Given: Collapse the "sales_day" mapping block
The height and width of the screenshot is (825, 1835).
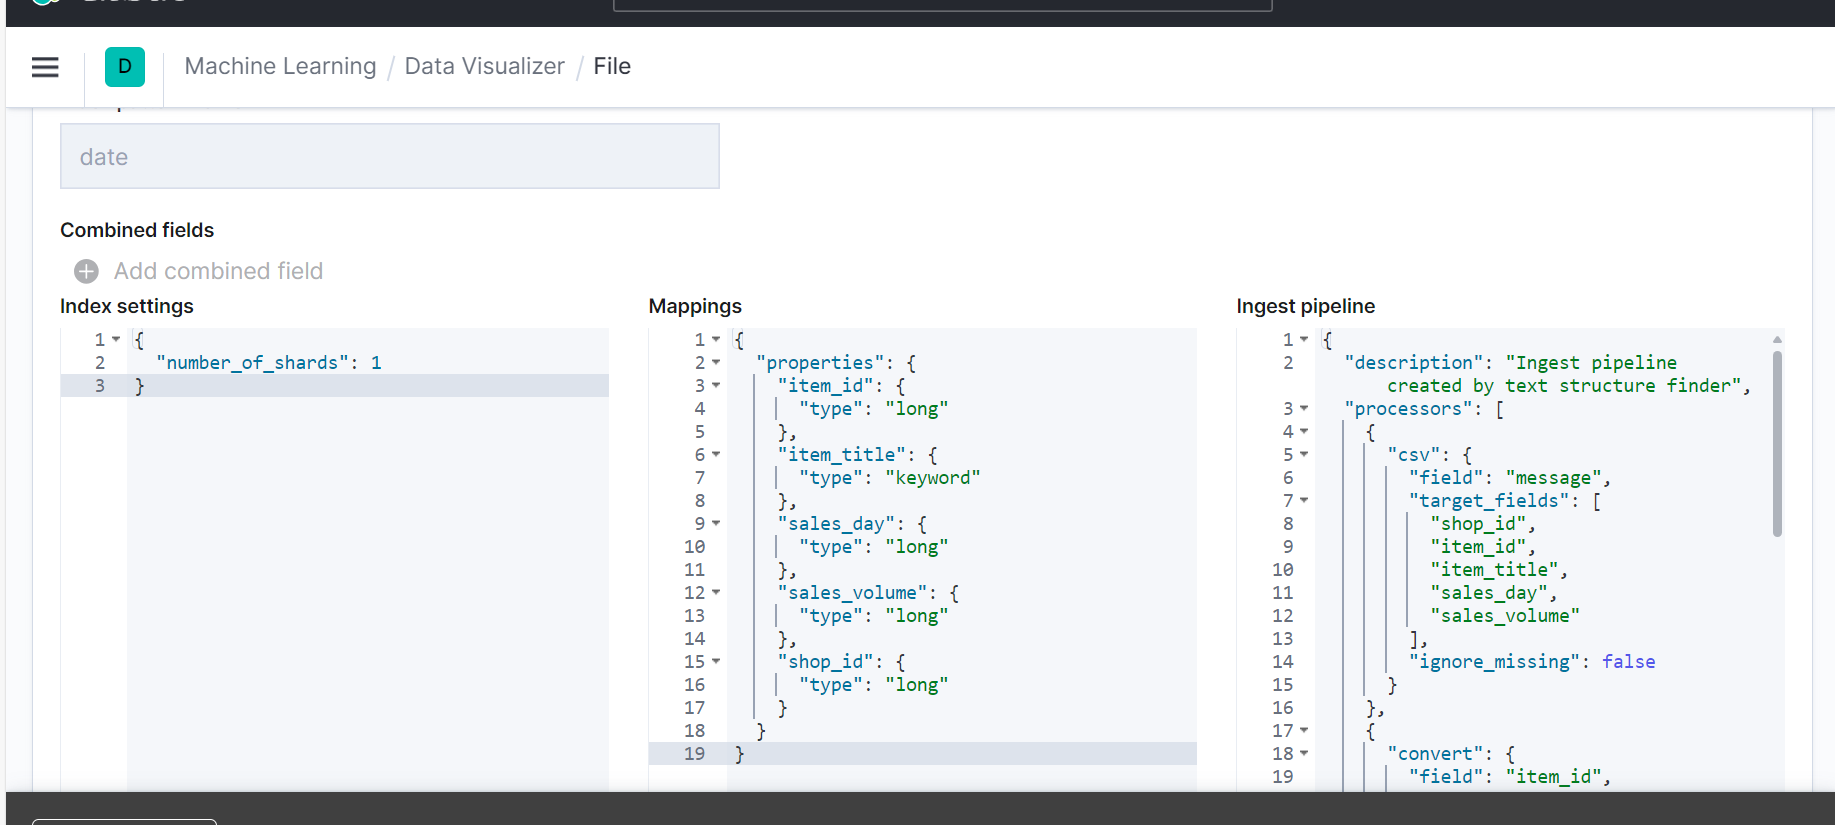Looking at the screenshot, I should (x=716, y=524).
